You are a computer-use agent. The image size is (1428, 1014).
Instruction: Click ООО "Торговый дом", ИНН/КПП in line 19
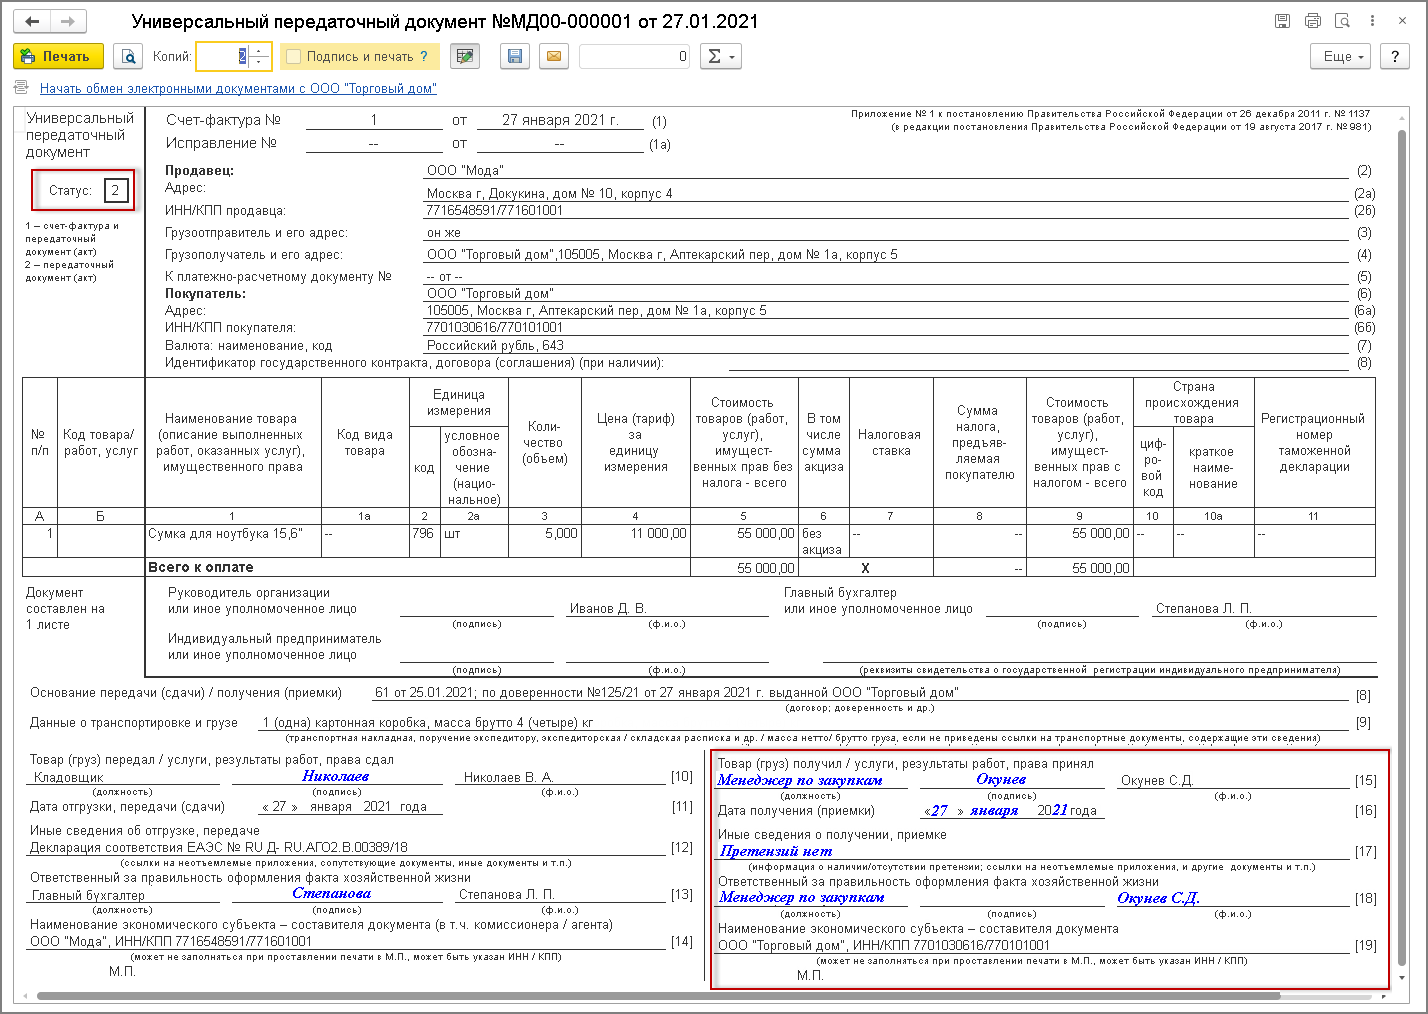click(x=884, y=946)
